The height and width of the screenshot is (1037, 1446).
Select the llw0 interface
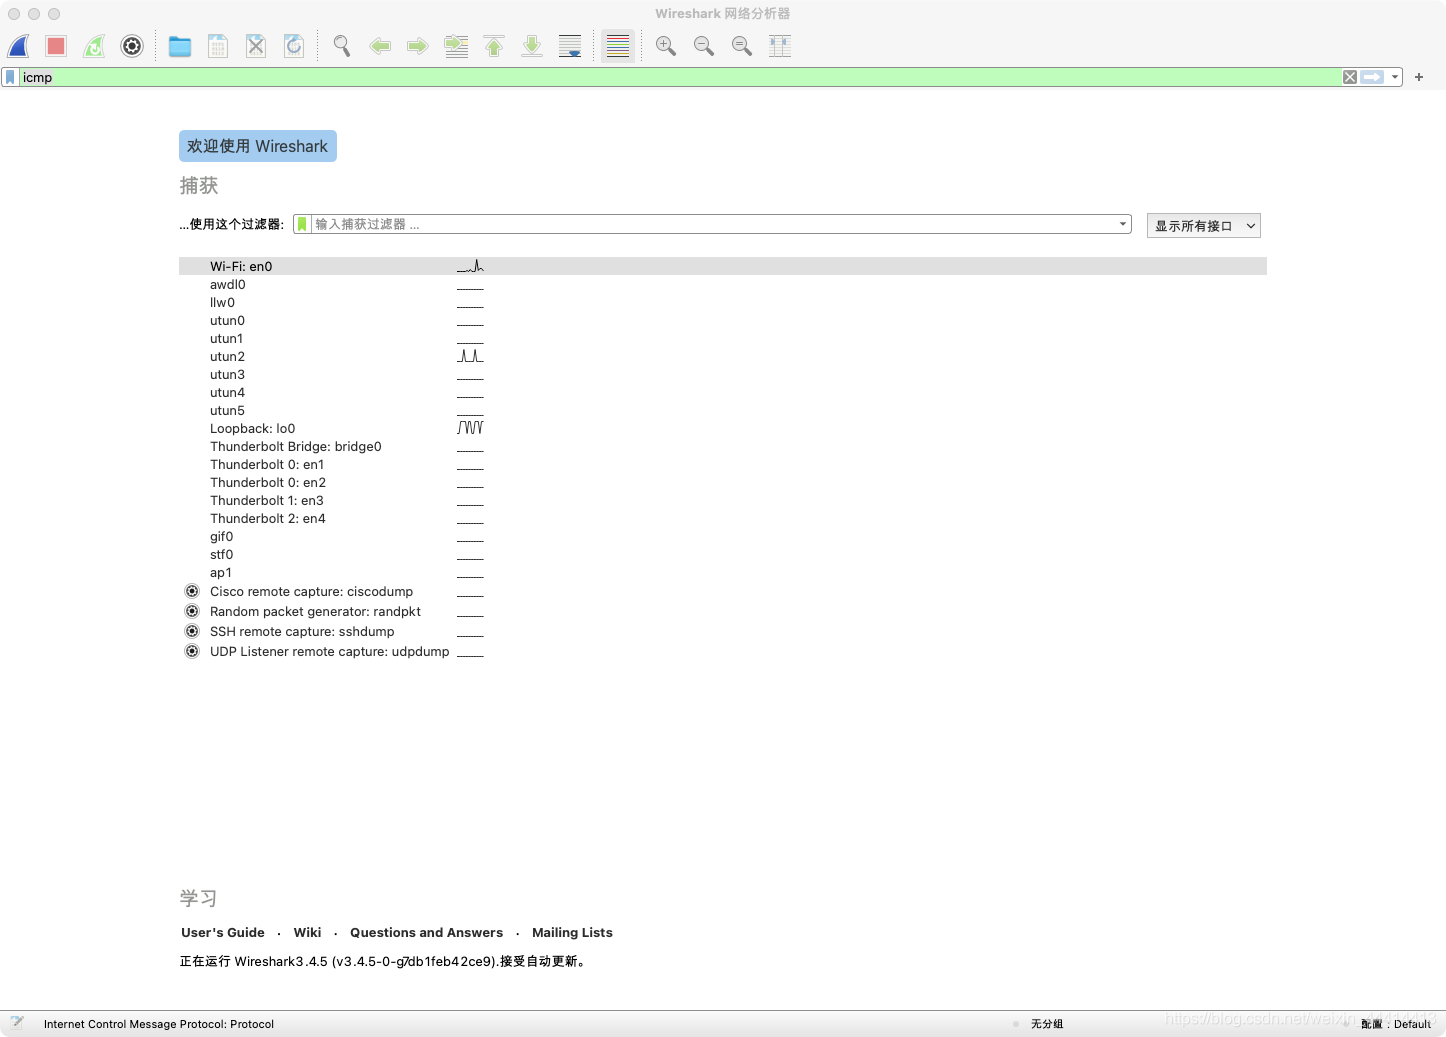(x=723, y=302)
